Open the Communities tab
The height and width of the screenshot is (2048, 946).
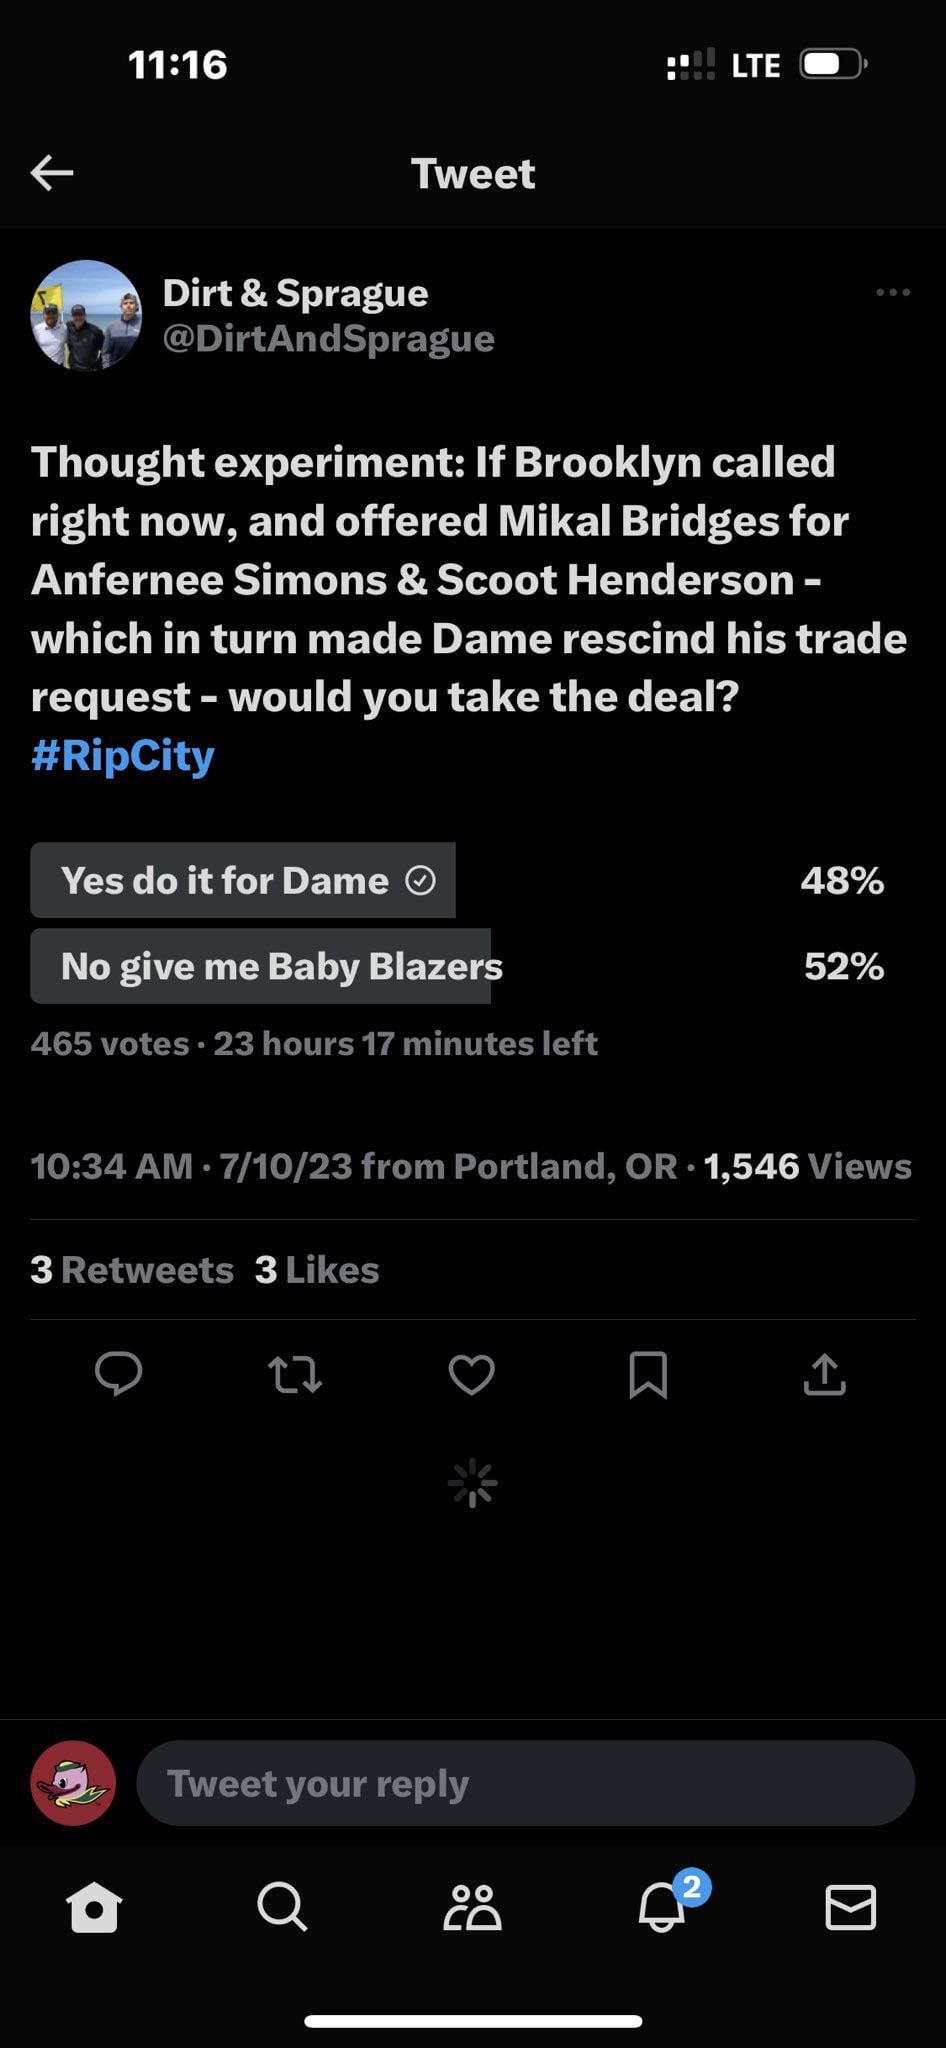472,1907
